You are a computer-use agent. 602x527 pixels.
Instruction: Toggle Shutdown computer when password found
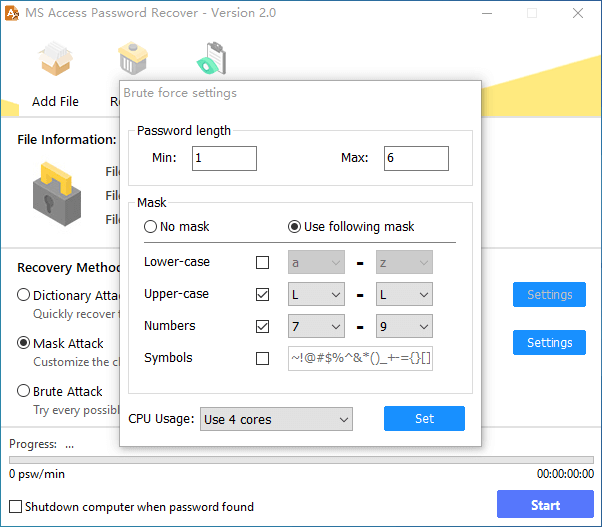[x=15, y=506]
